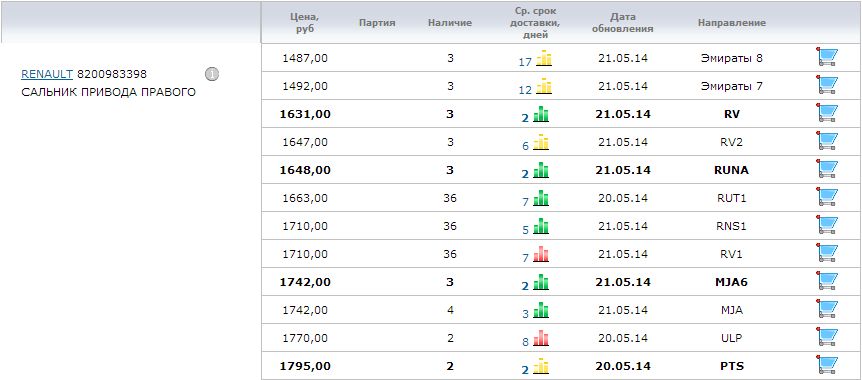
Task: Click the yellow delivery chart for RV2
Action: tap(541, 142)
